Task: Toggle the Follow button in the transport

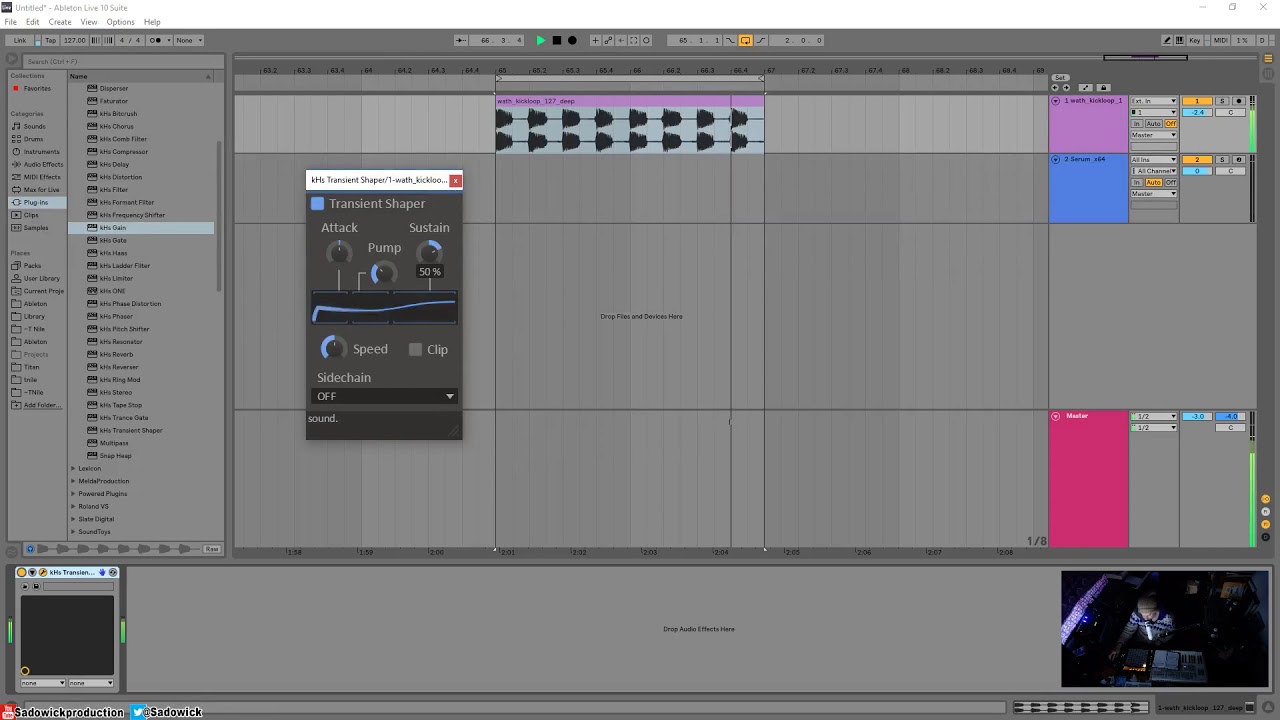Action: [461, 40]
